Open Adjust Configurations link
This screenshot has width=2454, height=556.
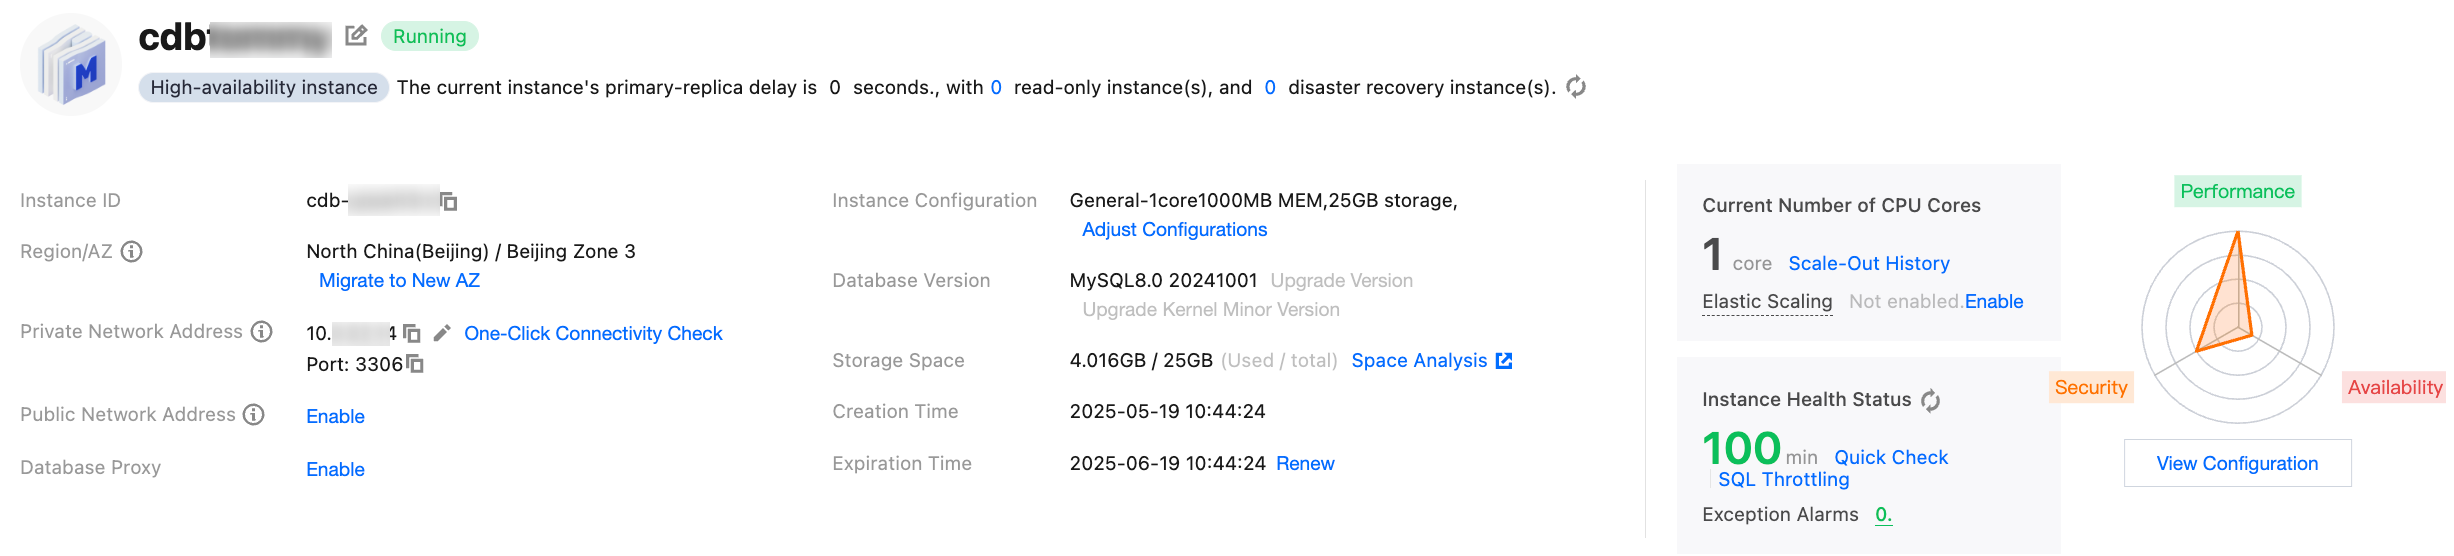point(1174,230)
